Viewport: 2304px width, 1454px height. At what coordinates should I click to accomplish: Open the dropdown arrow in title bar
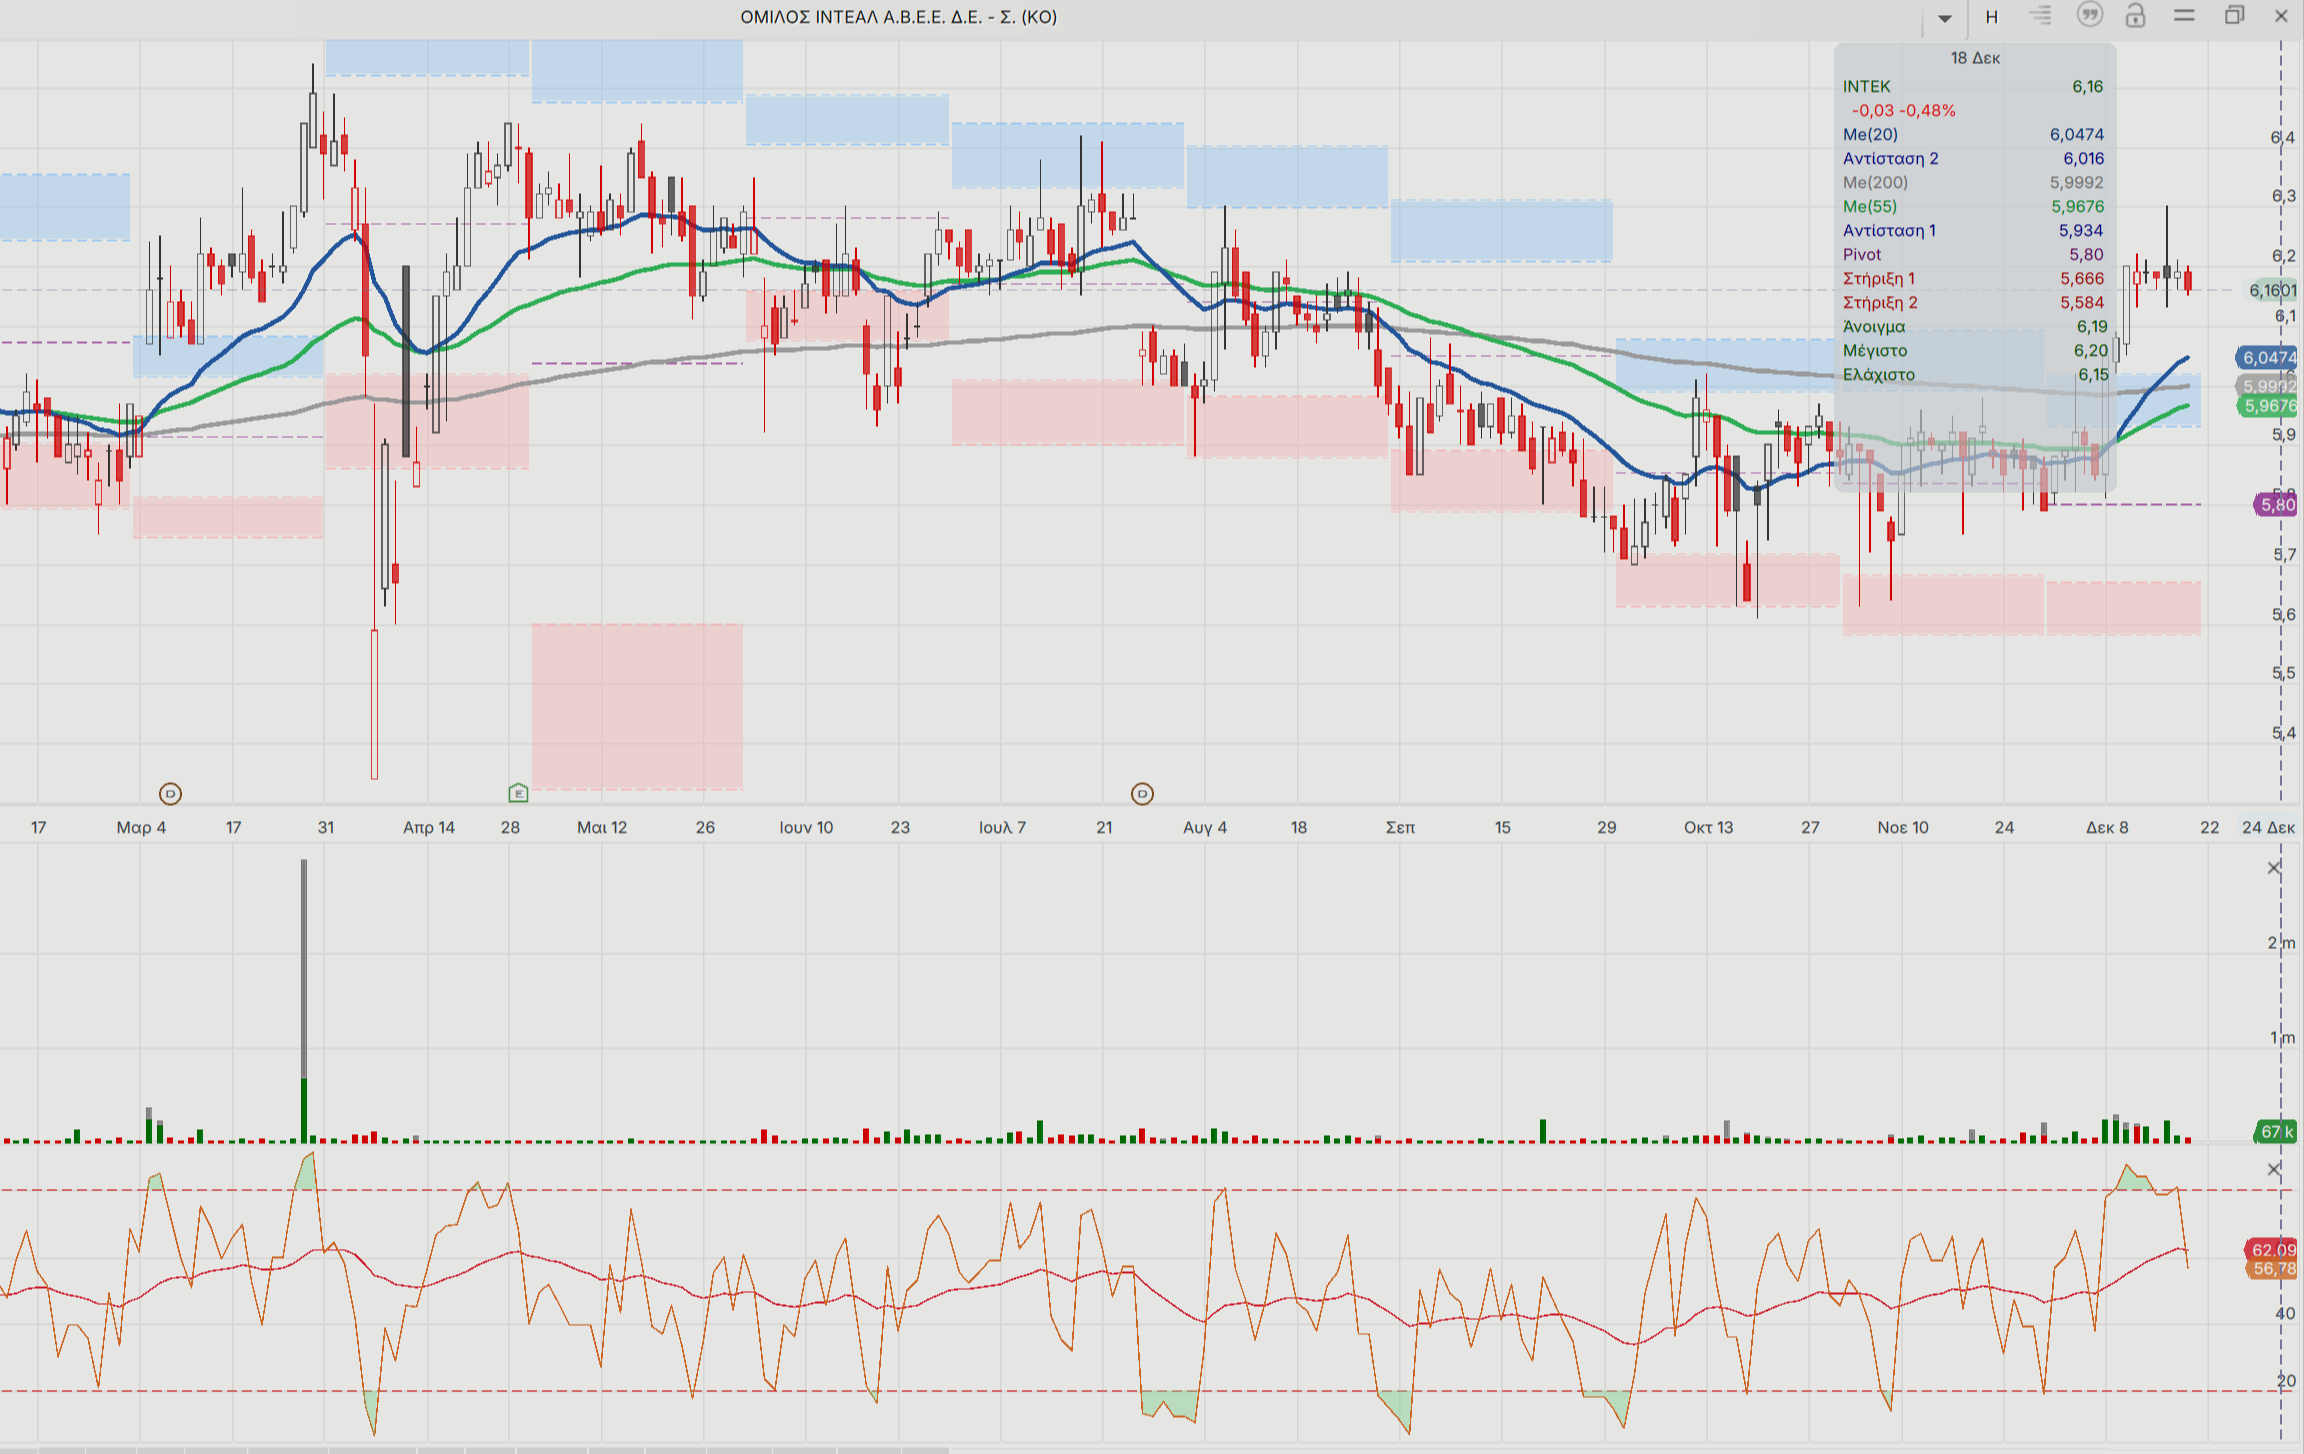(1944, 17)
